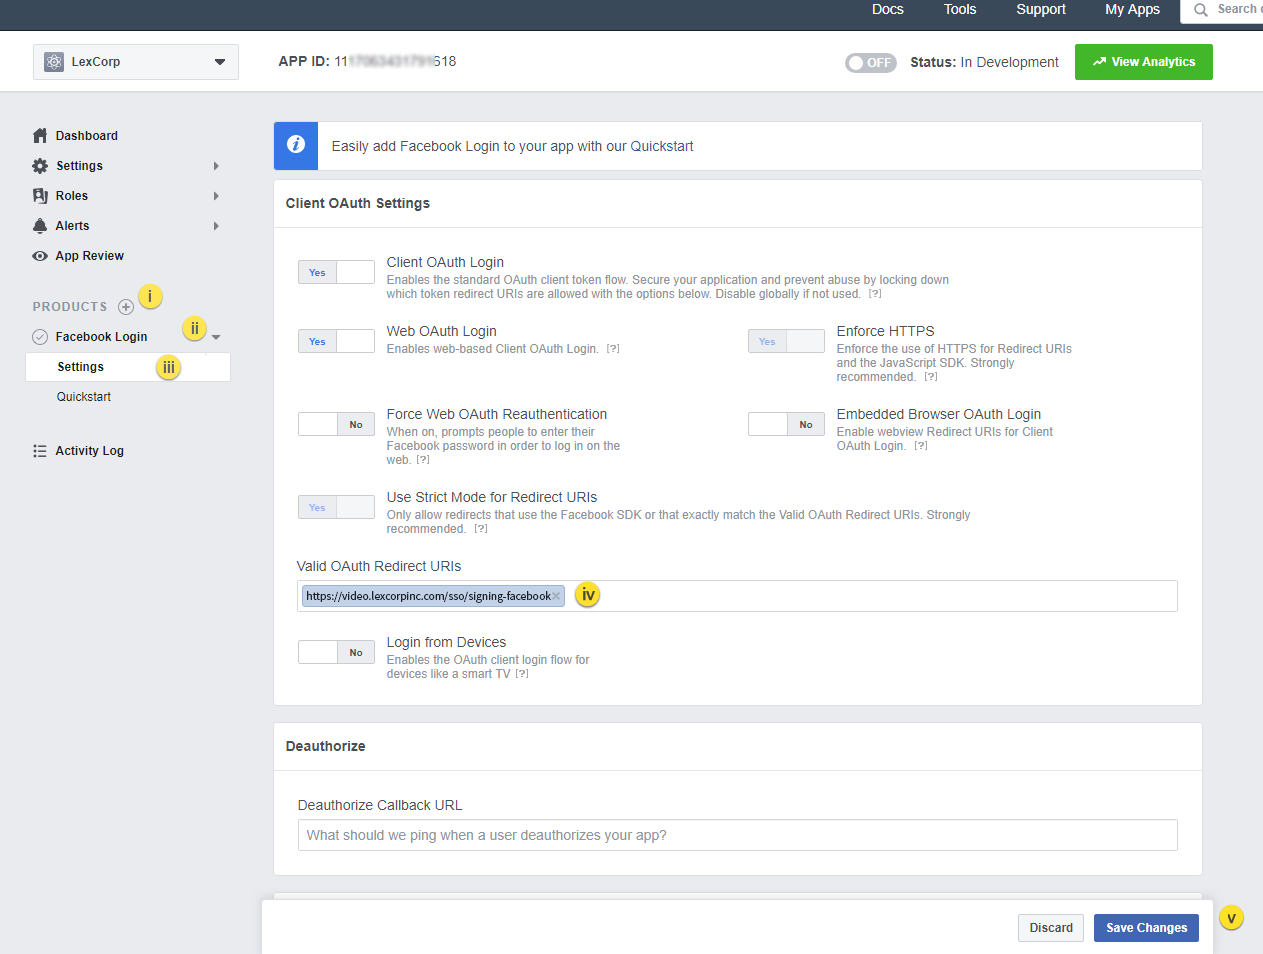The height and width of the screenshot is (954, 1263).
Task: Click the App Review eye icon
Action: tap(40, 256)
